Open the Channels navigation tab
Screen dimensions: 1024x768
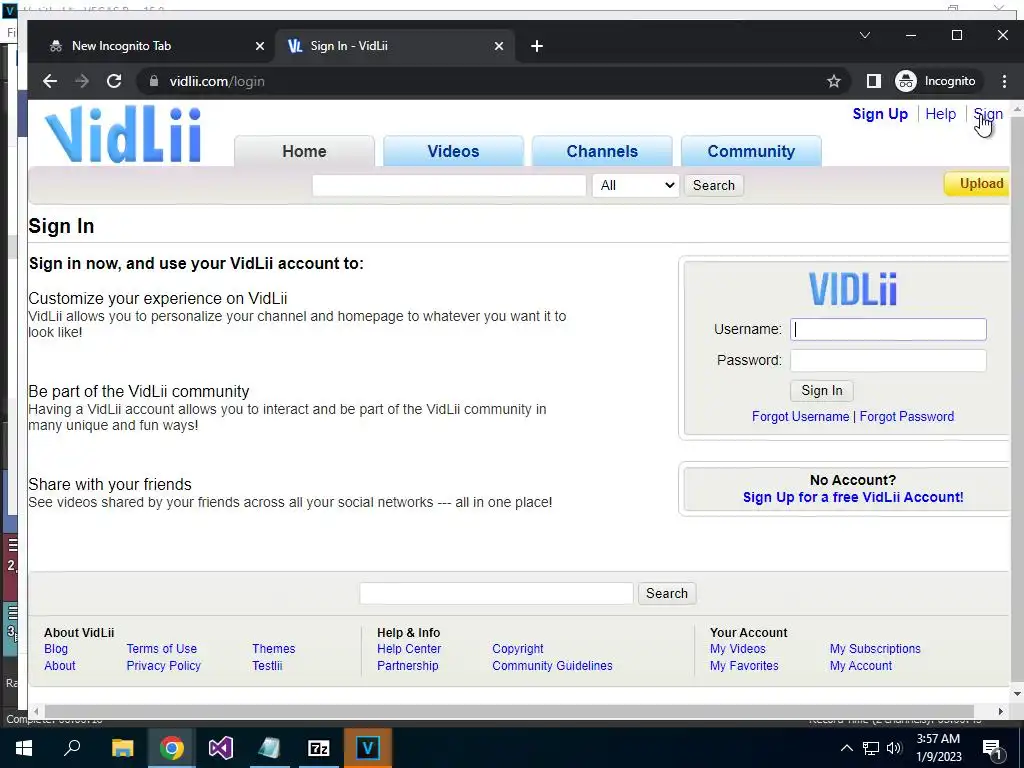pyautogui.click(x=602, y=151)
